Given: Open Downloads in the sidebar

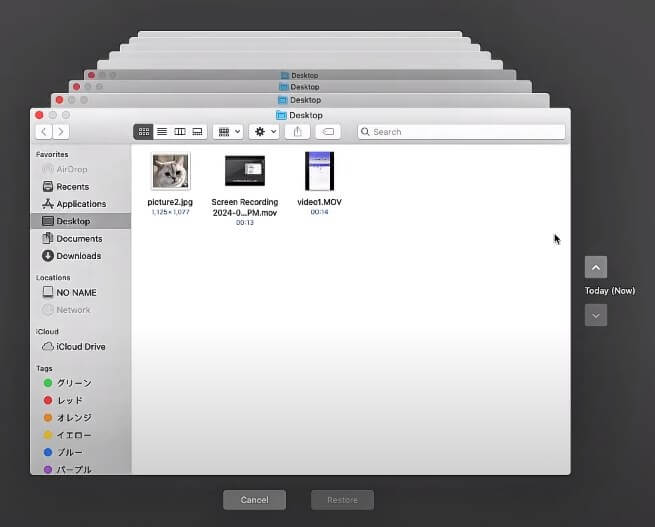Looking at the screenshot, I should (81, 256).
